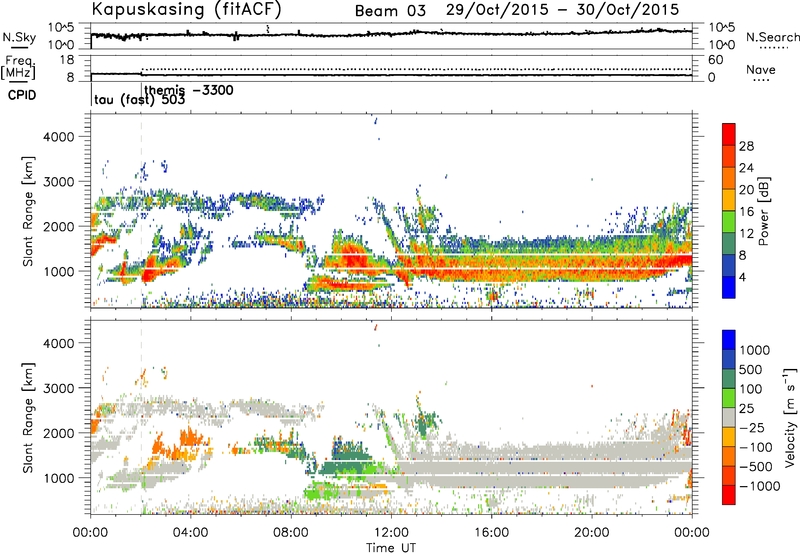Click the 'Velocity [m s-1]' color bar title
This screenshot has width=800, height=554.
pos(790,417)
